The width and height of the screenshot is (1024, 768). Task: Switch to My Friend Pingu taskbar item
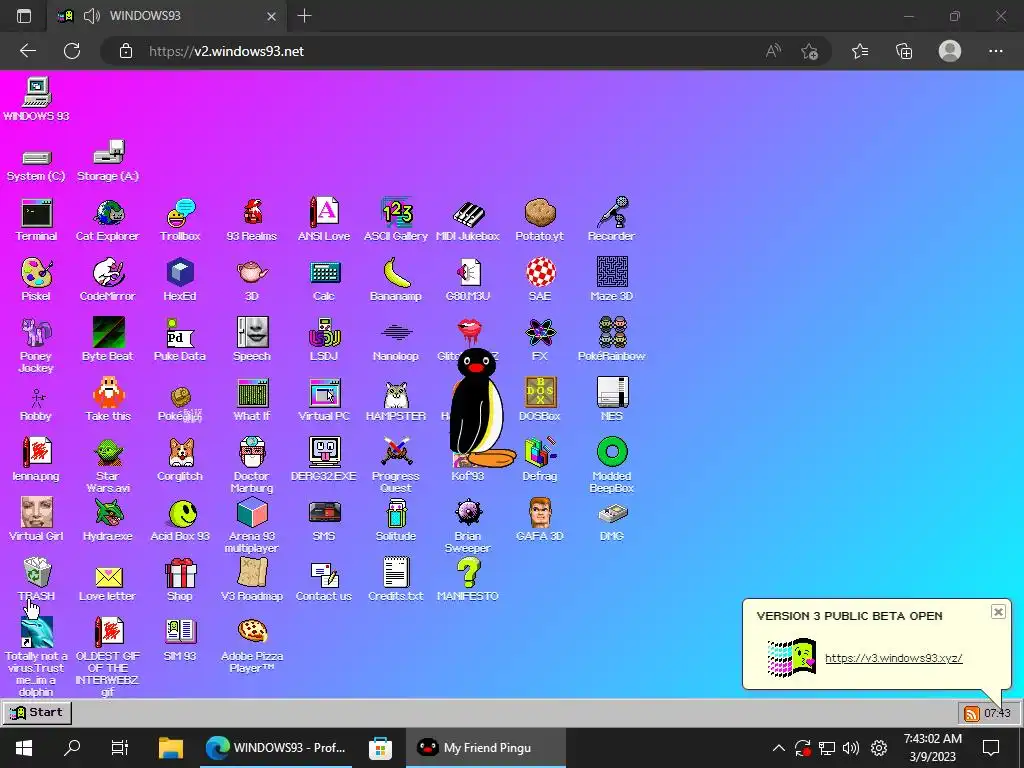coord(485,748)
